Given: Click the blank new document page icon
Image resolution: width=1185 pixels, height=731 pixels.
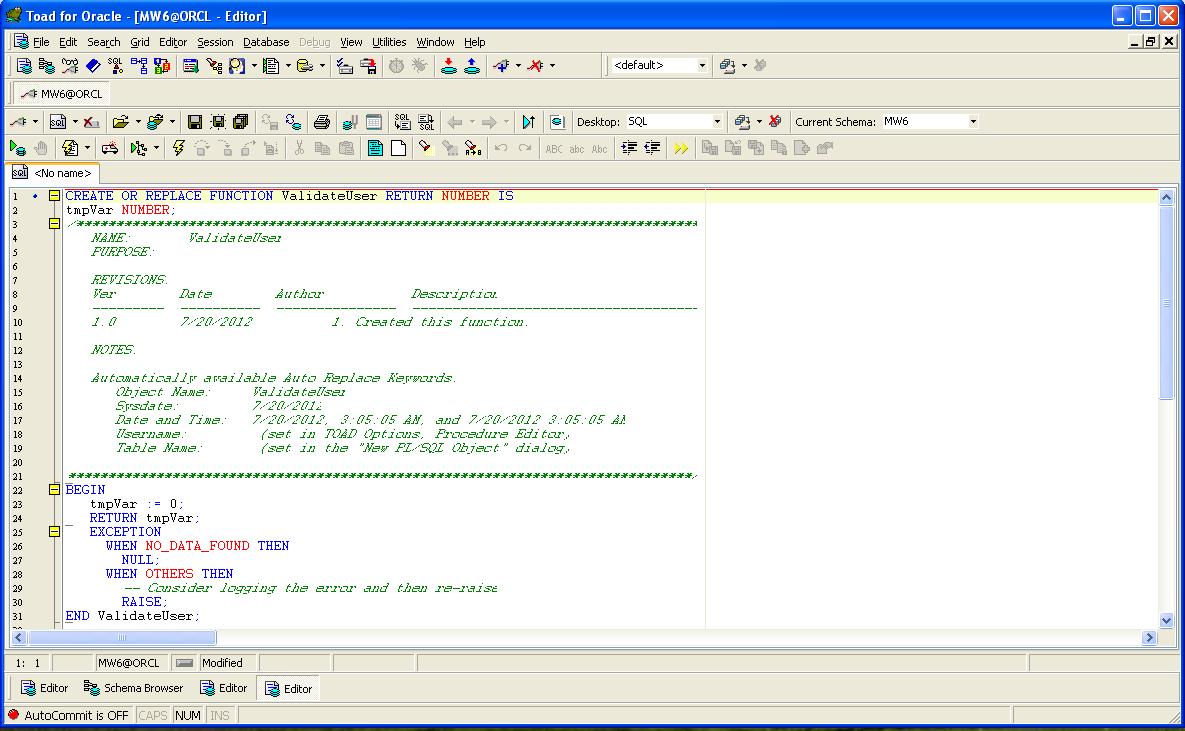Looking at the screenshot, I should [398, 148].
